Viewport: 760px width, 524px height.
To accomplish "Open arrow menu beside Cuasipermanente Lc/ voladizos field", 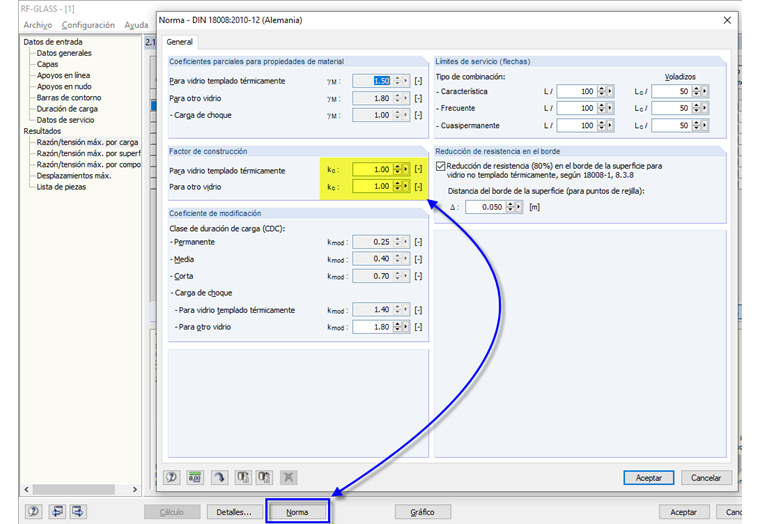I will (x=705, y=126).
